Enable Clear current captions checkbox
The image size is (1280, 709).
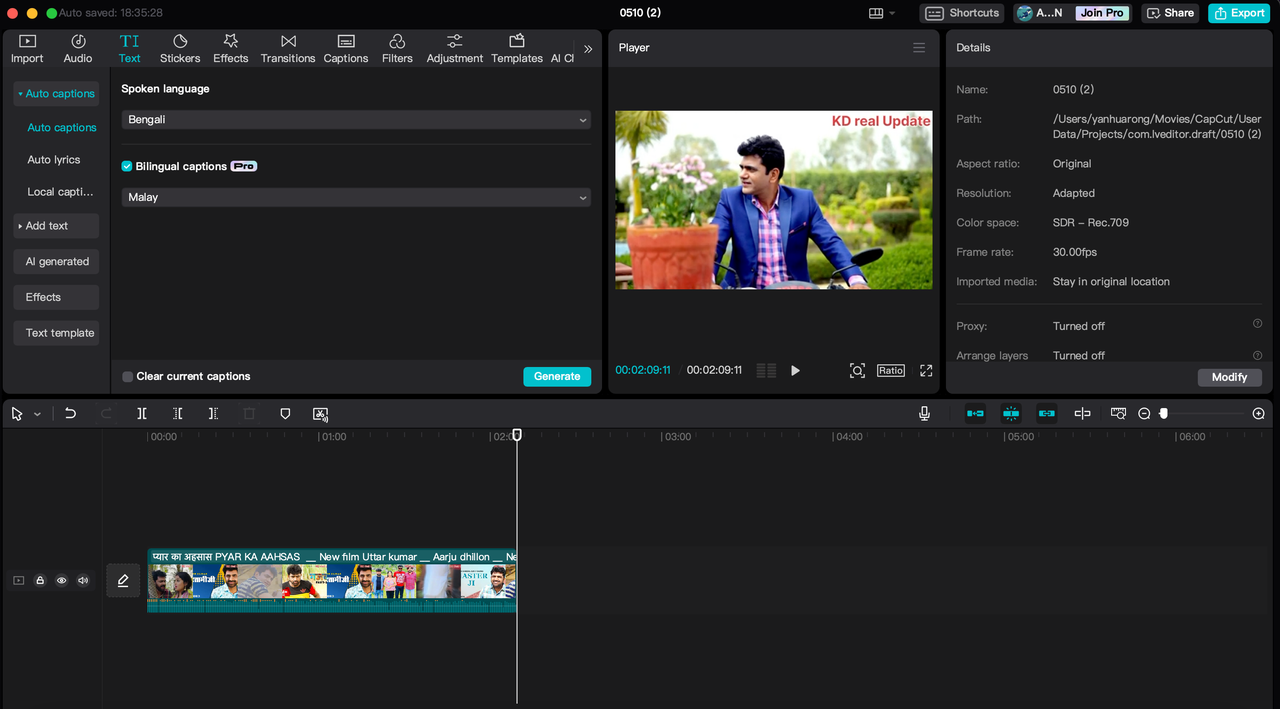click(127, 377)
